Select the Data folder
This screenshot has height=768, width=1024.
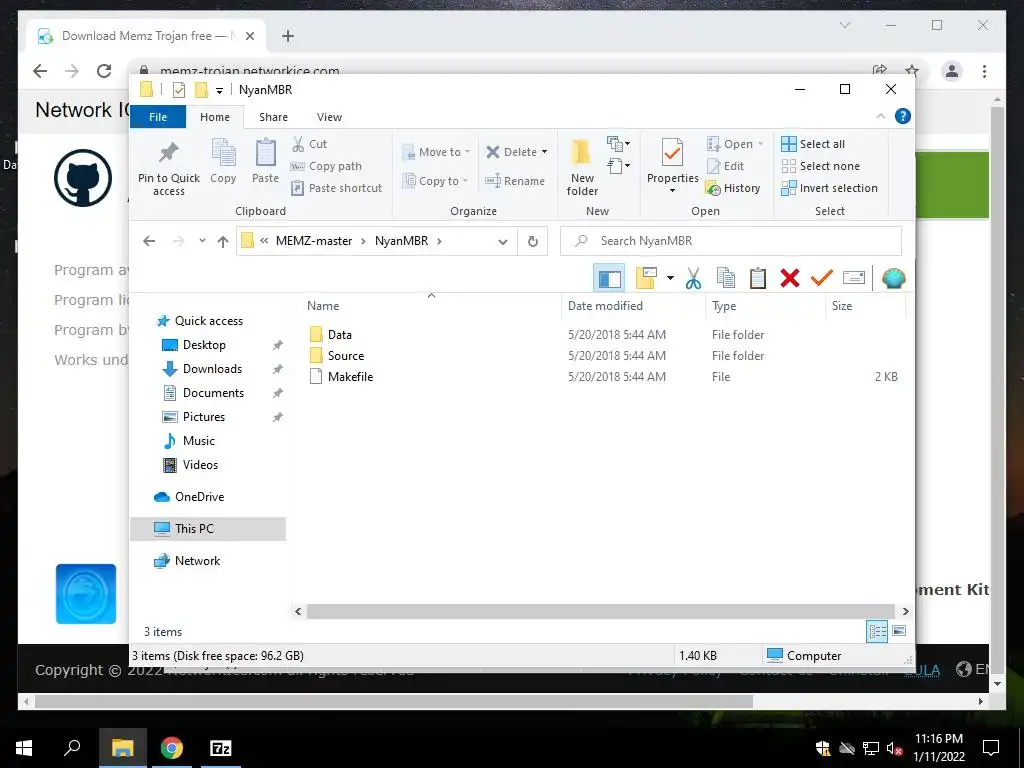[x=340, y=334]
